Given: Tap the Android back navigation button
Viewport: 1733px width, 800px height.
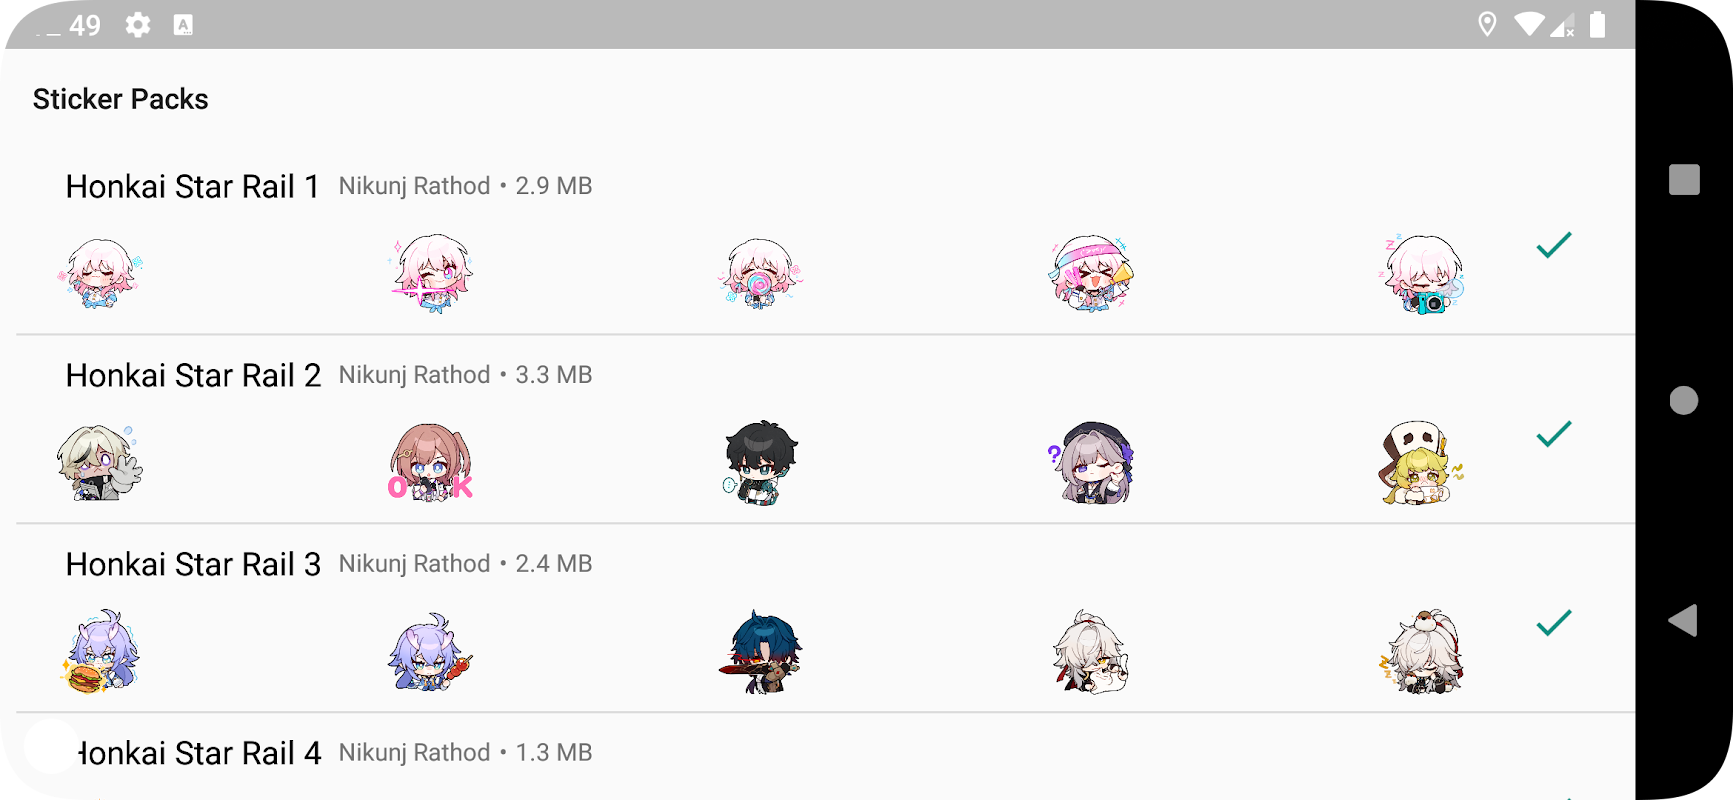Looking at the screenshot, I should point(1683,621).
